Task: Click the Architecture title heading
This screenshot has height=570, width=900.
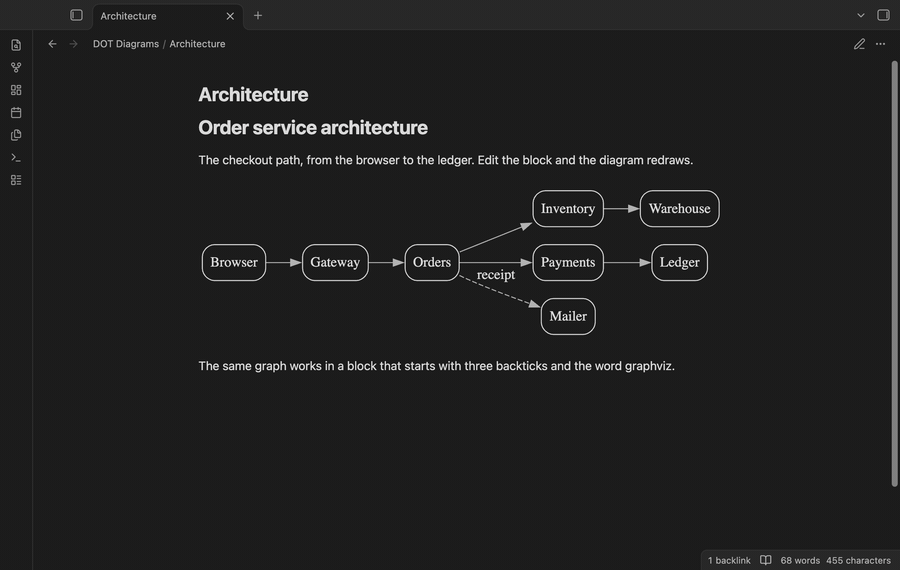Action: click(x=253, y=95)
